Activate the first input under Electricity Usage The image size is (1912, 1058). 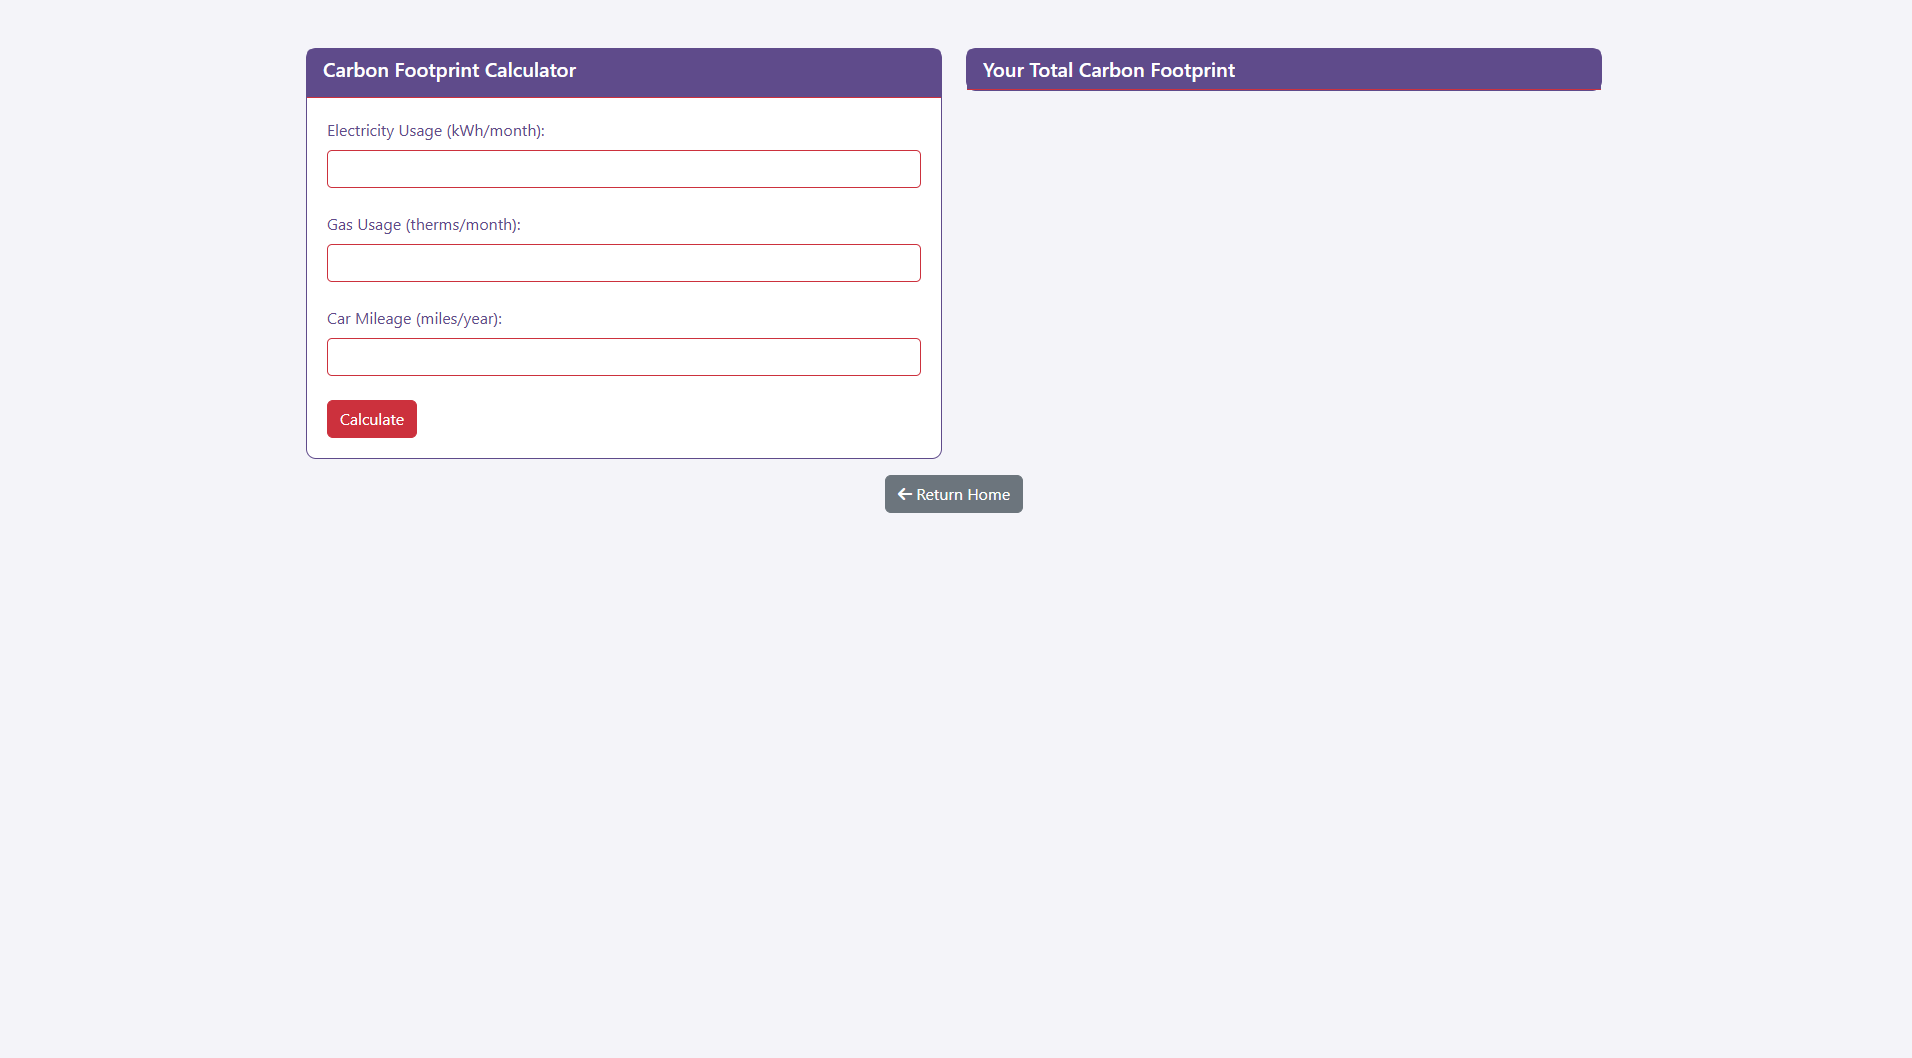pyautogui.click(x=623, y=169)
